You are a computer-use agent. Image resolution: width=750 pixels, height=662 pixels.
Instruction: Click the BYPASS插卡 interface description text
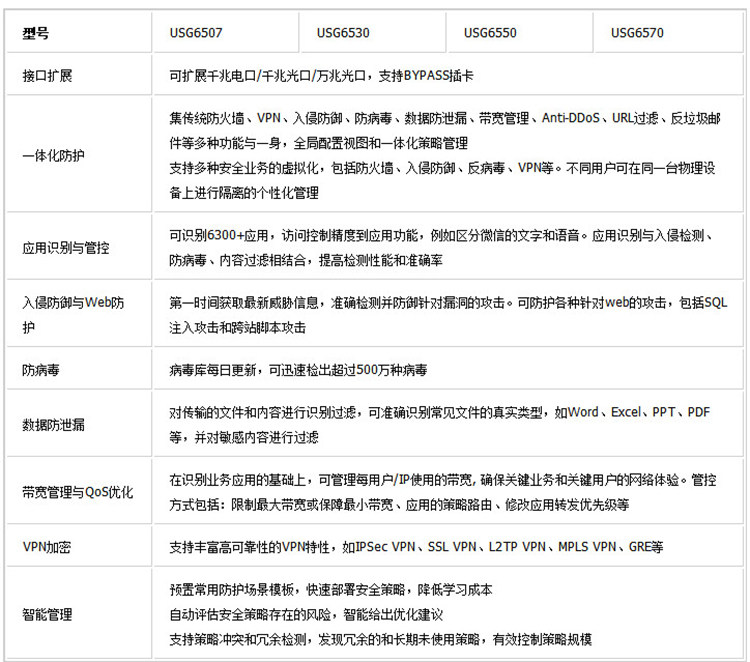[x=439, y=76]
